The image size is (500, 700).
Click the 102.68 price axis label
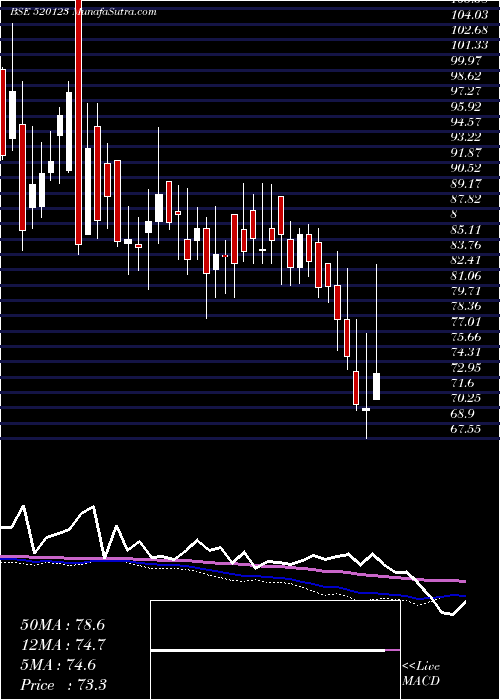tap(470, 30)
